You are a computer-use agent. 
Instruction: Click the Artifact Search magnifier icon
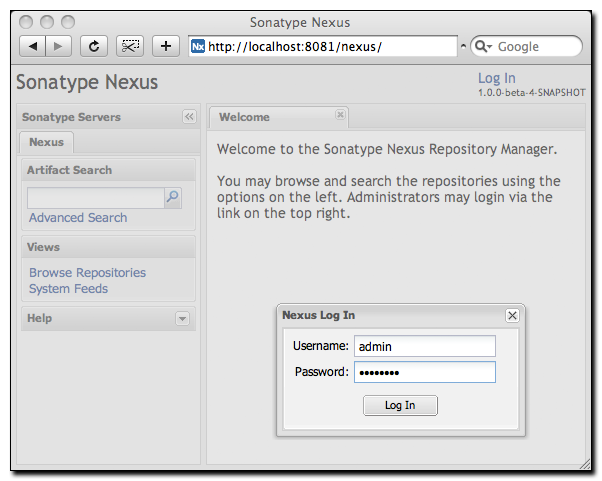pyautogui.click(x=172, y=197)
